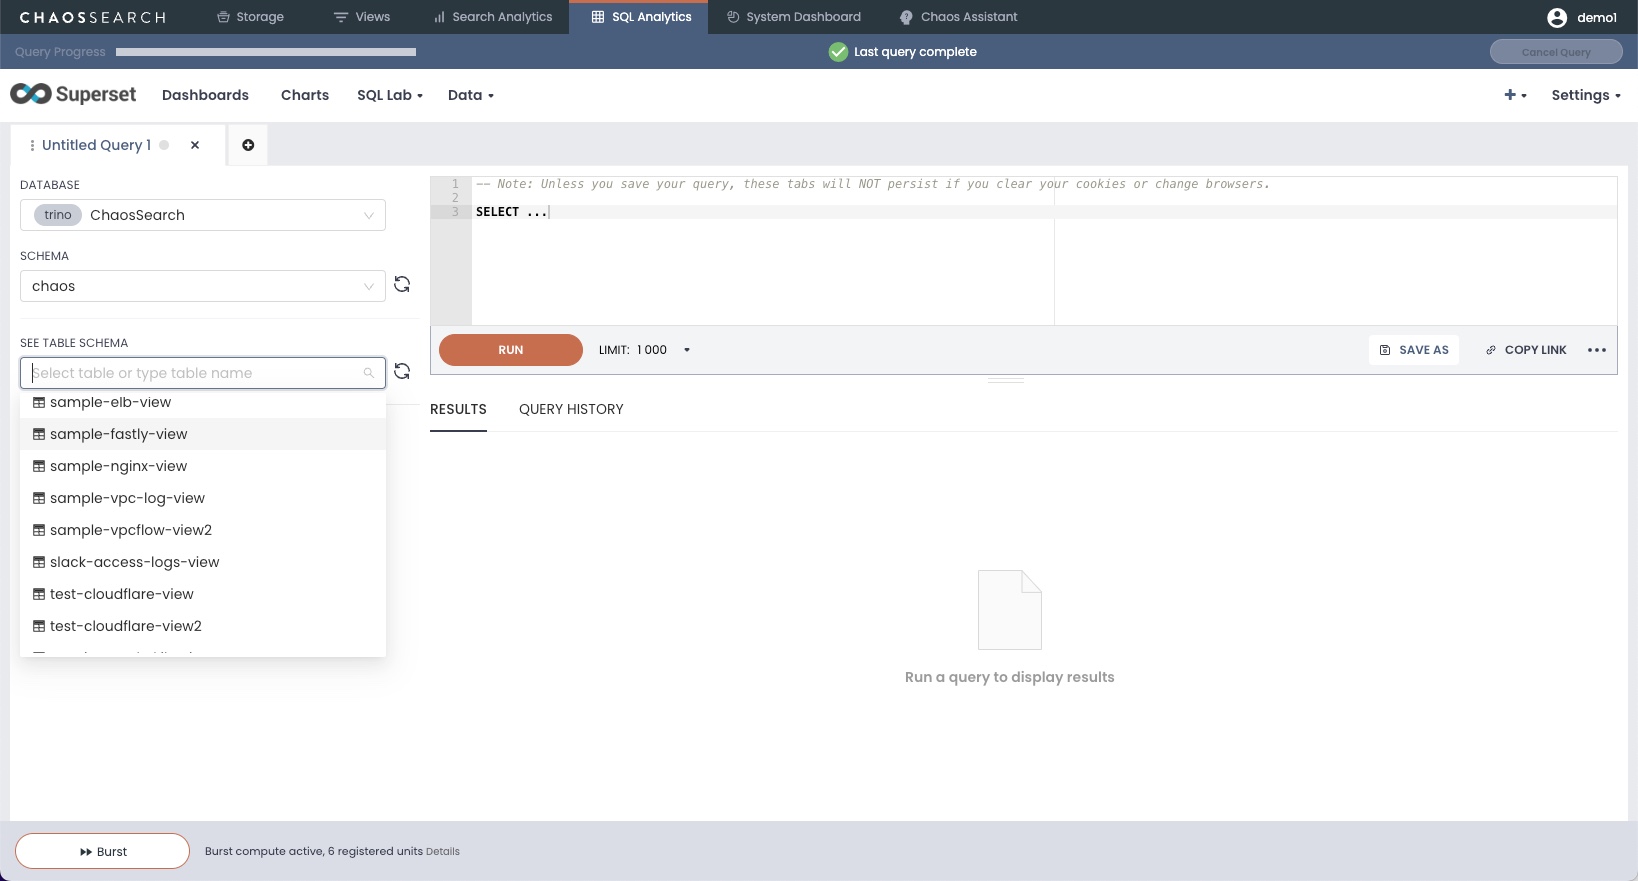Choose slack-access-logs-view from the list
Viewport: 1638px width, 881px height.
[x=203, y=562]
